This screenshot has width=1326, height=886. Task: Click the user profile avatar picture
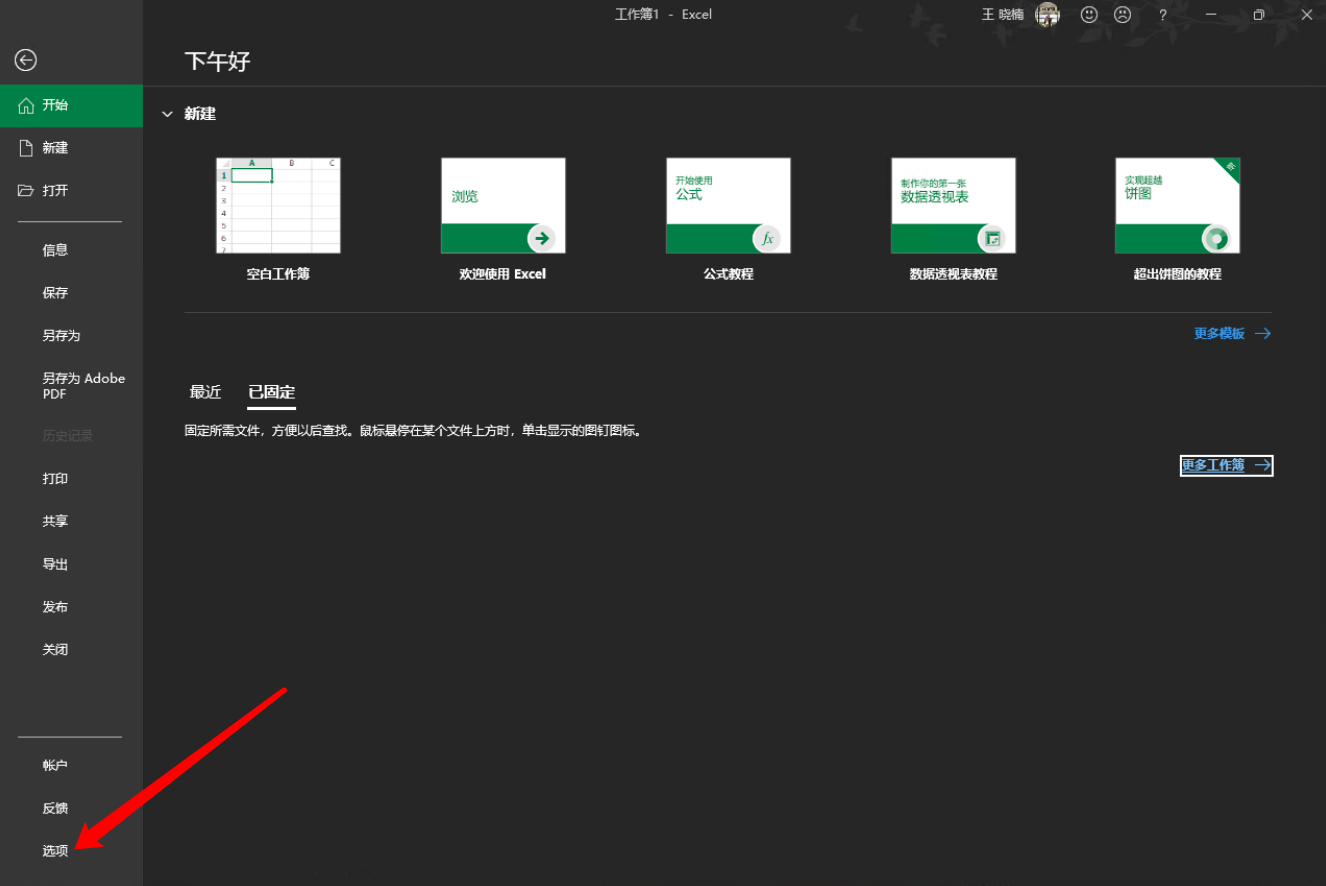1047,15
